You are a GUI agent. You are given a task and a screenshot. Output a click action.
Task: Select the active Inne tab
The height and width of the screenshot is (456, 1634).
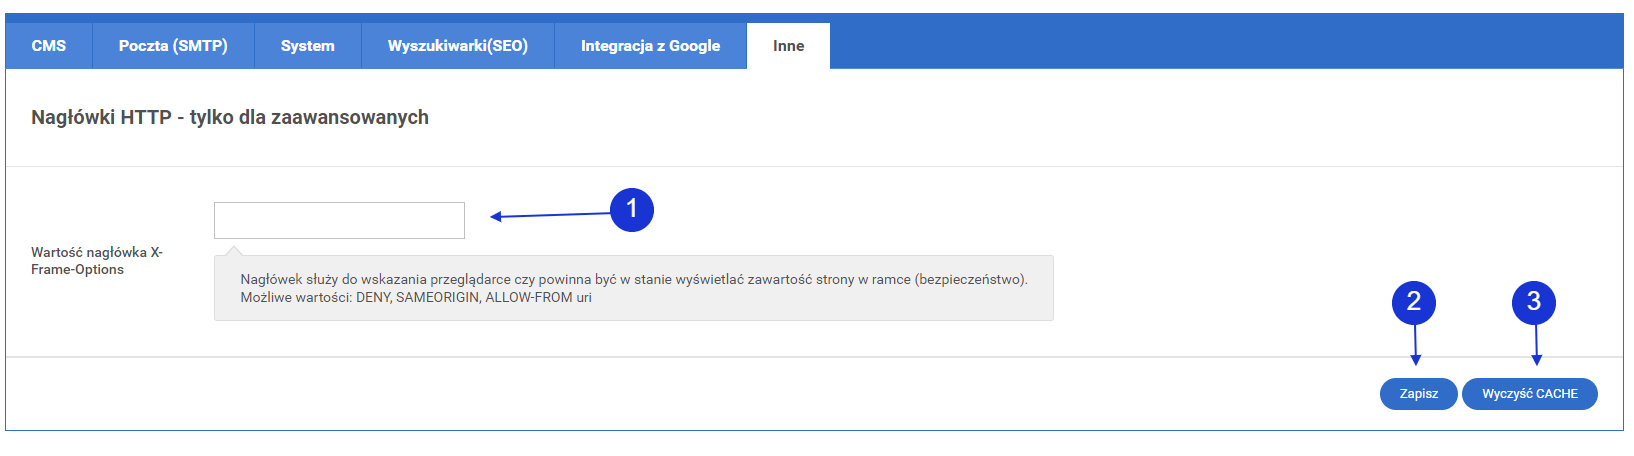coord(789,46)
